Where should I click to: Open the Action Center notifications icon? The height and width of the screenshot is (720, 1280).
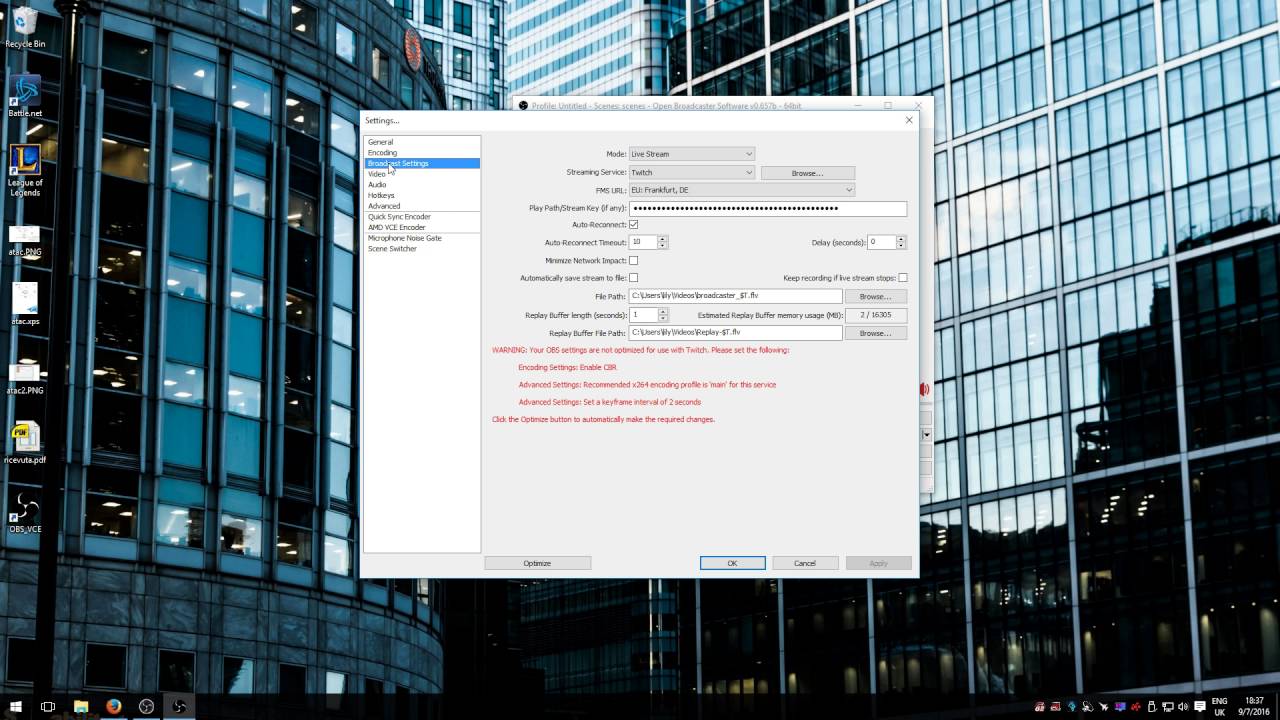tap(1200, 707)
